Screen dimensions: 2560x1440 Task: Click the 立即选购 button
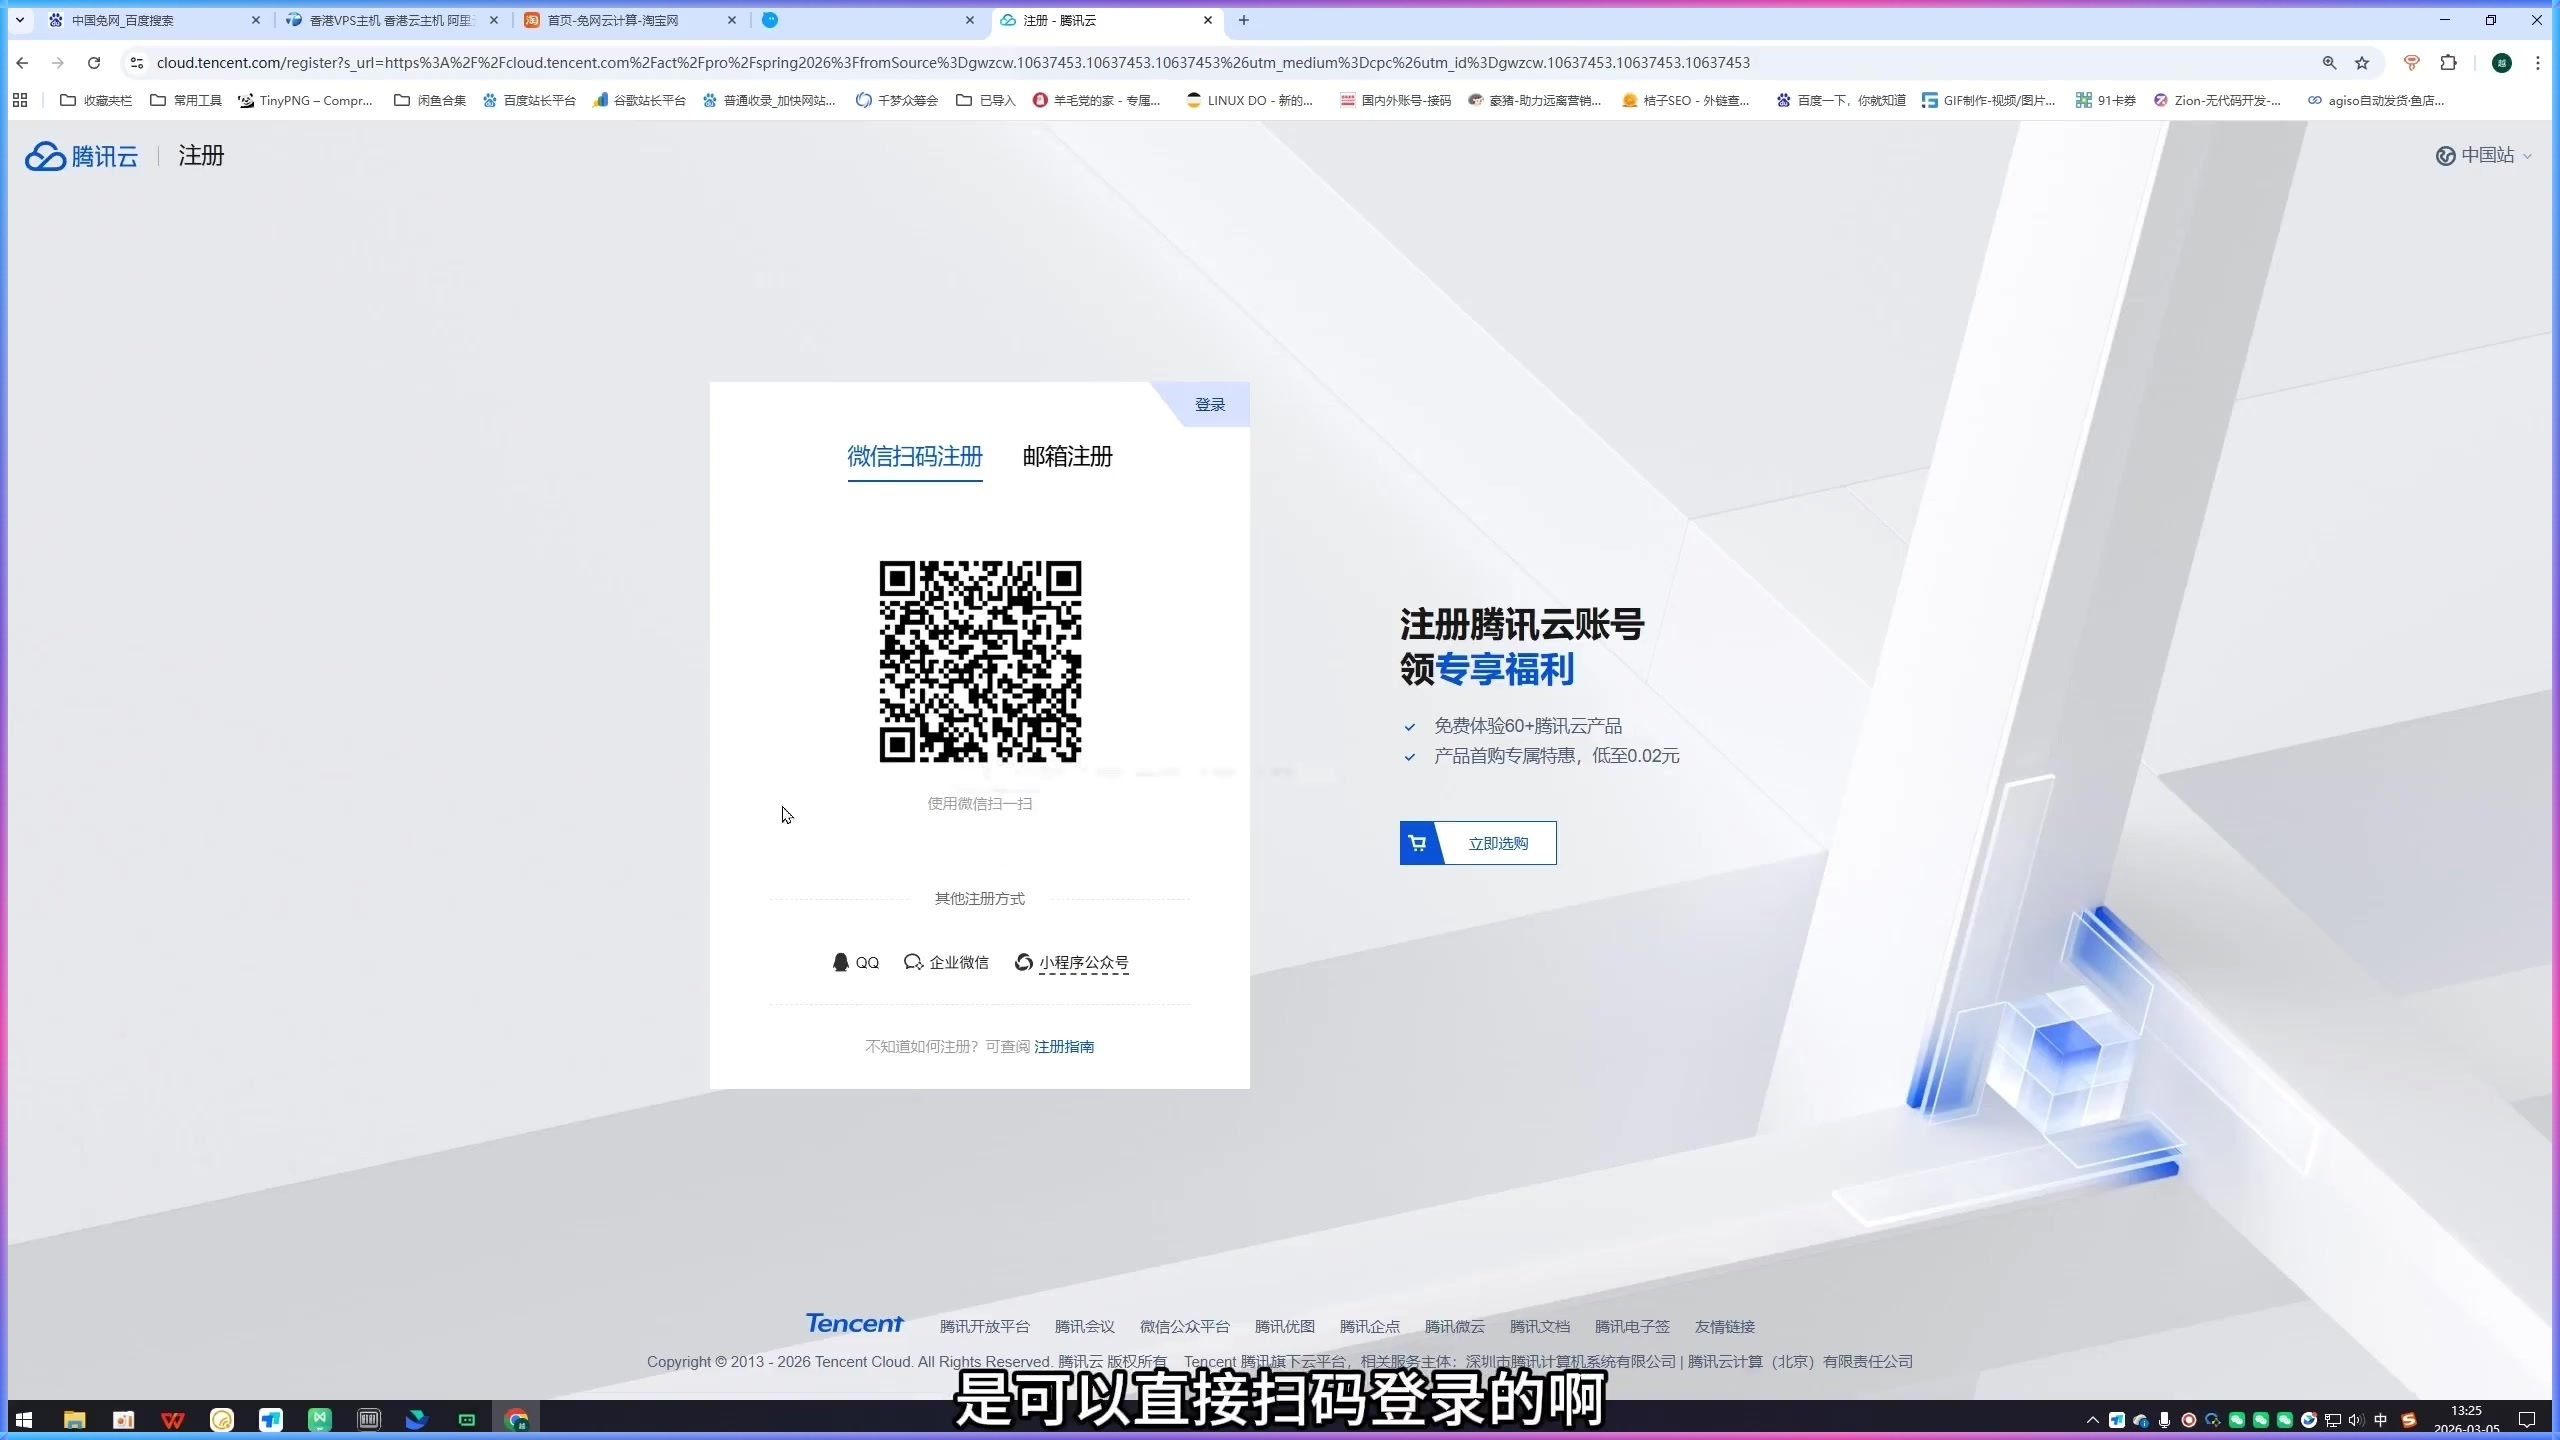(x=1478, y=843)
